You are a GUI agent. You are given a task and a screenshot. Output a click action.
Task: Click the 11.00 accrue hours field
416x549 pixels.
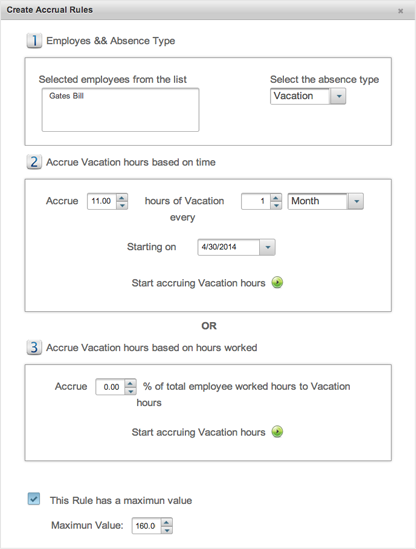coord(102,201)
